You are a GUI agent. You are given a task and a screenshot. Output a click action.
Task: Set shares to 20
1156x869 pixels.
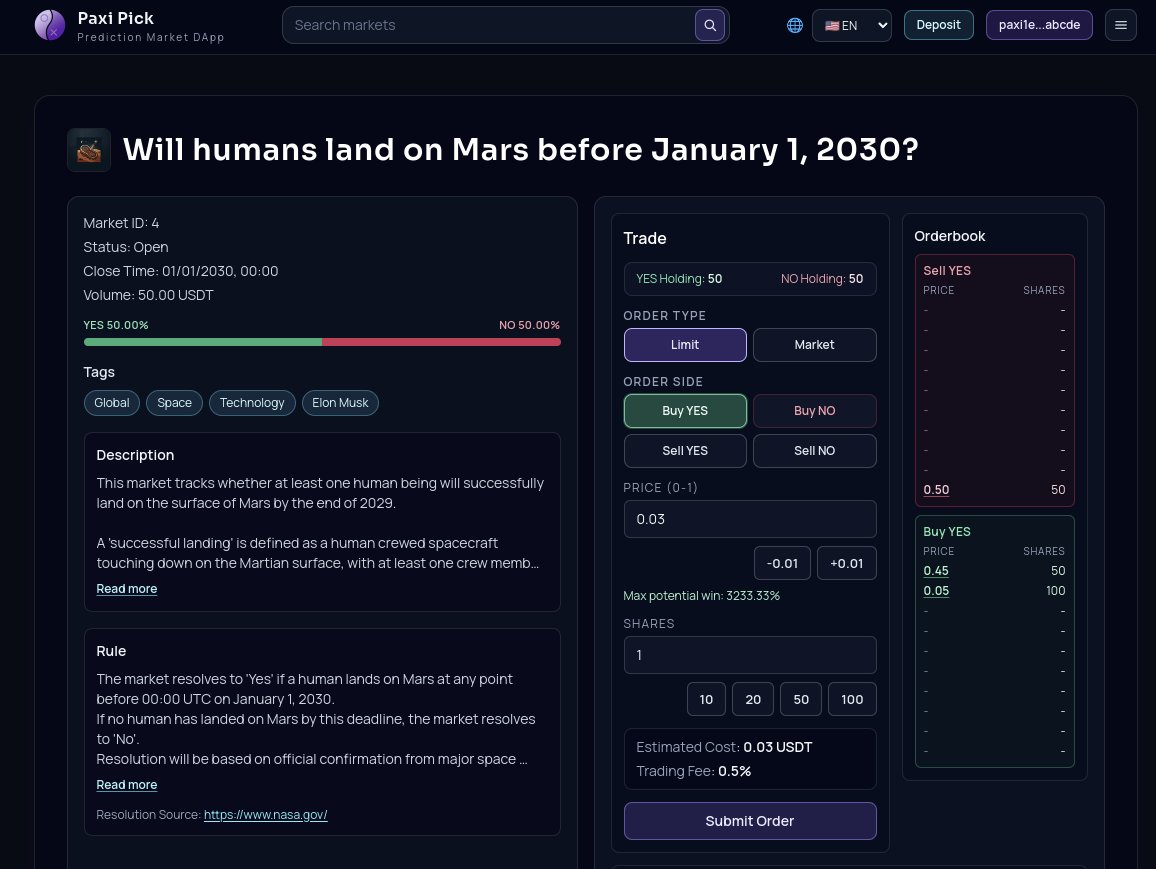click(x=753, y=699)
